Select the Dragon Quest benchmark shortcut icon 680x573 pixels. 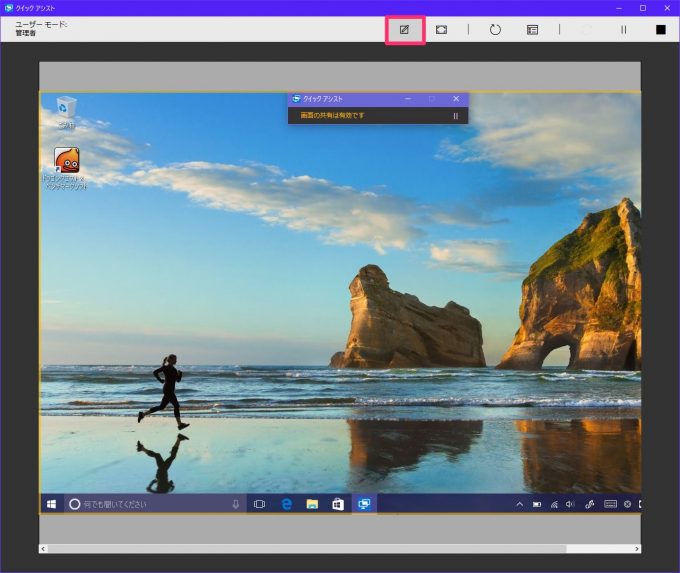(66, 168)
